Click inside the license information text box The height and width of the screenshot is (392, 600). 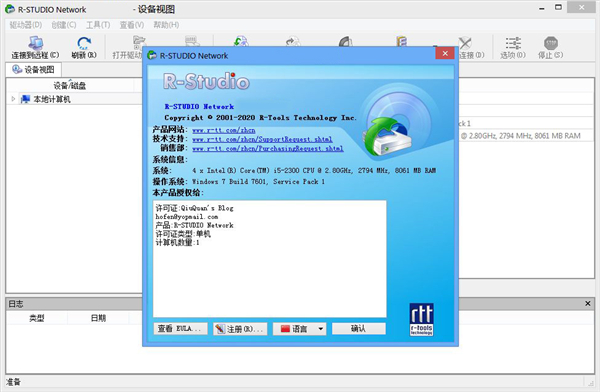(270, 258)
